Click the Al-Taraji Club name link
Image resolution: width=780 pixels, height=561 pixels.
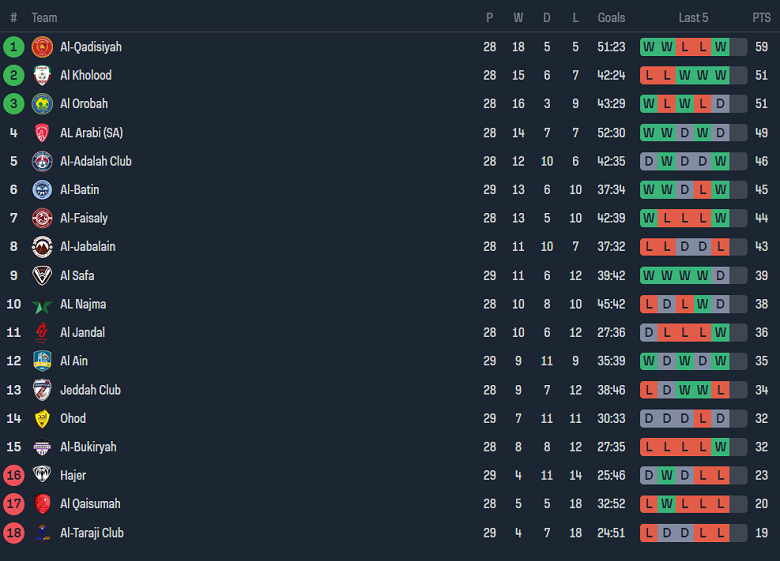pos(92,533)
